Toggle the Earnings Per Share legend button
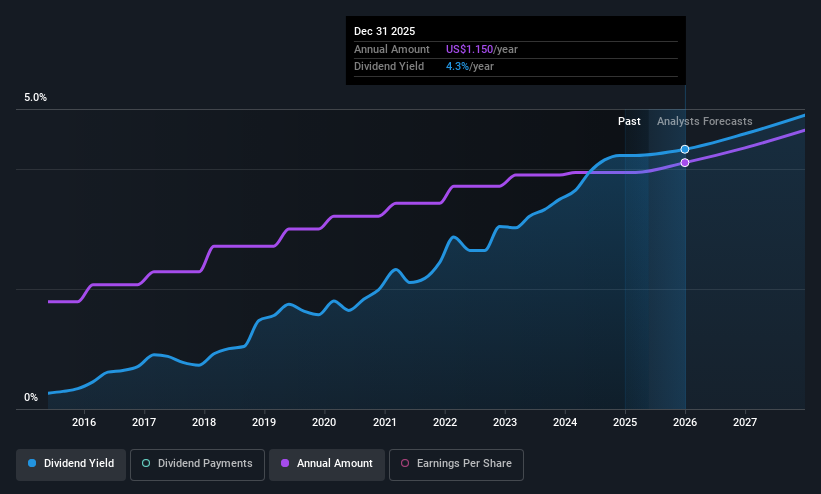Image resolution: width=821 pixels, height=494 pixels. (x=457, y=465)
